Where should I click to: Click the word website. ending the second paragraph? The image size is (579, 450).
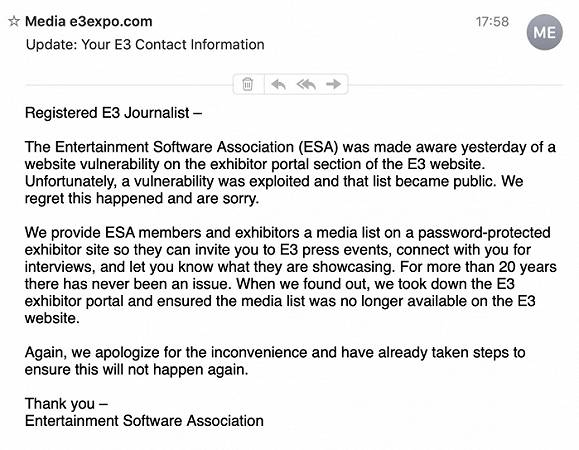click(52, 318)
